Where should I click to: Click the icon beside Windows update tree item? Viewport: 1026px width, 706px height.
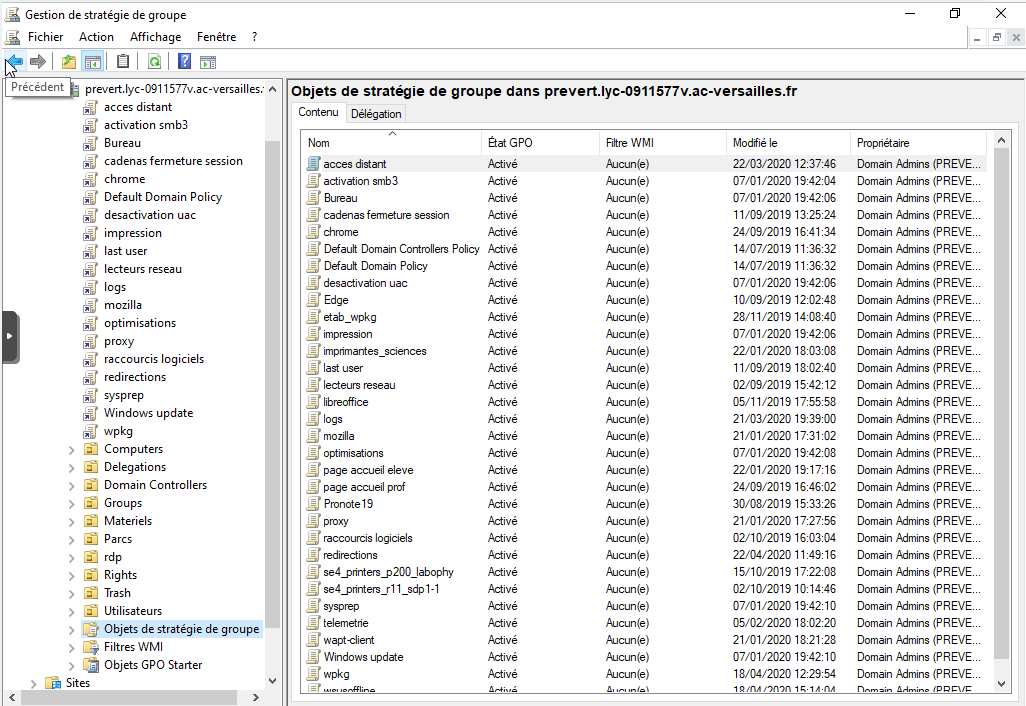coord(90,413)
